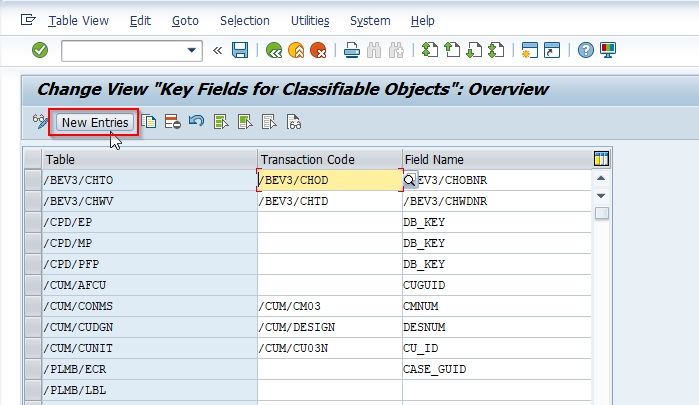
Task: Select the row for /BEV3/CHTO
Action: [33, 180]
